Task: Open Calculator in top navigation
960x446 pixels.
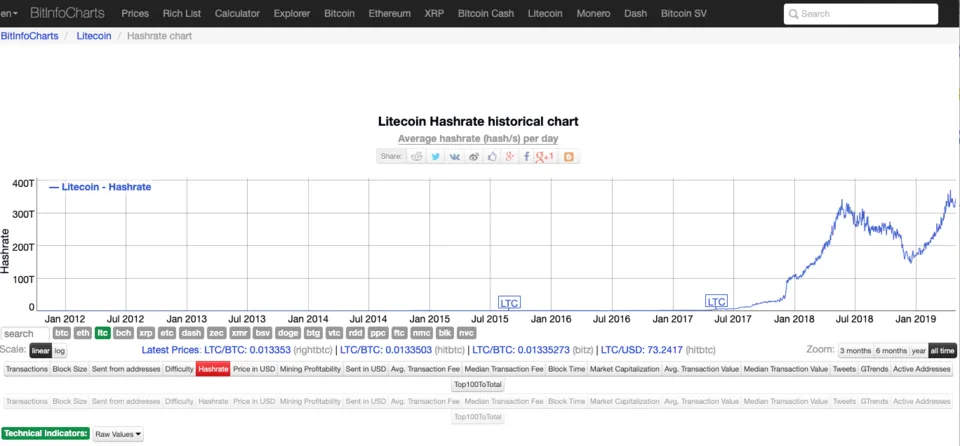Action: (x=237, y=13)
